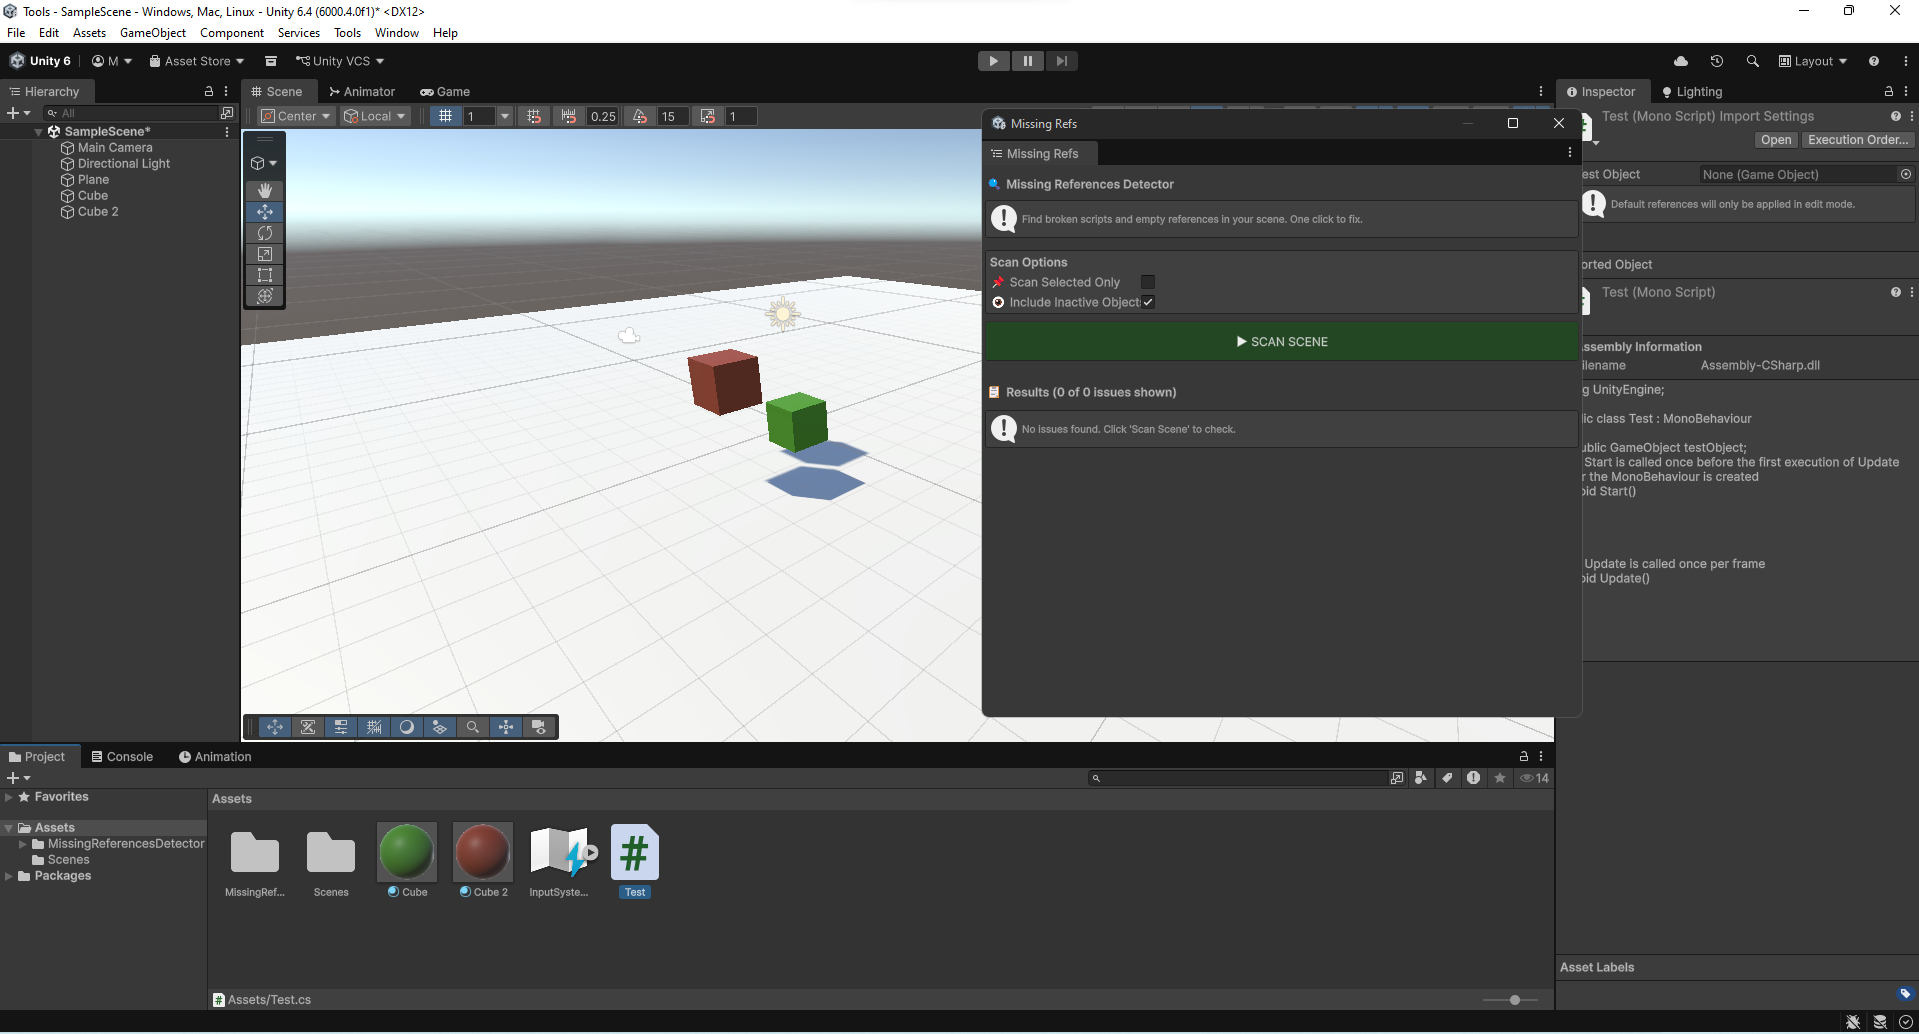
Task: Open the Unity Help icon in toolbar
Action: (1874, 61)
